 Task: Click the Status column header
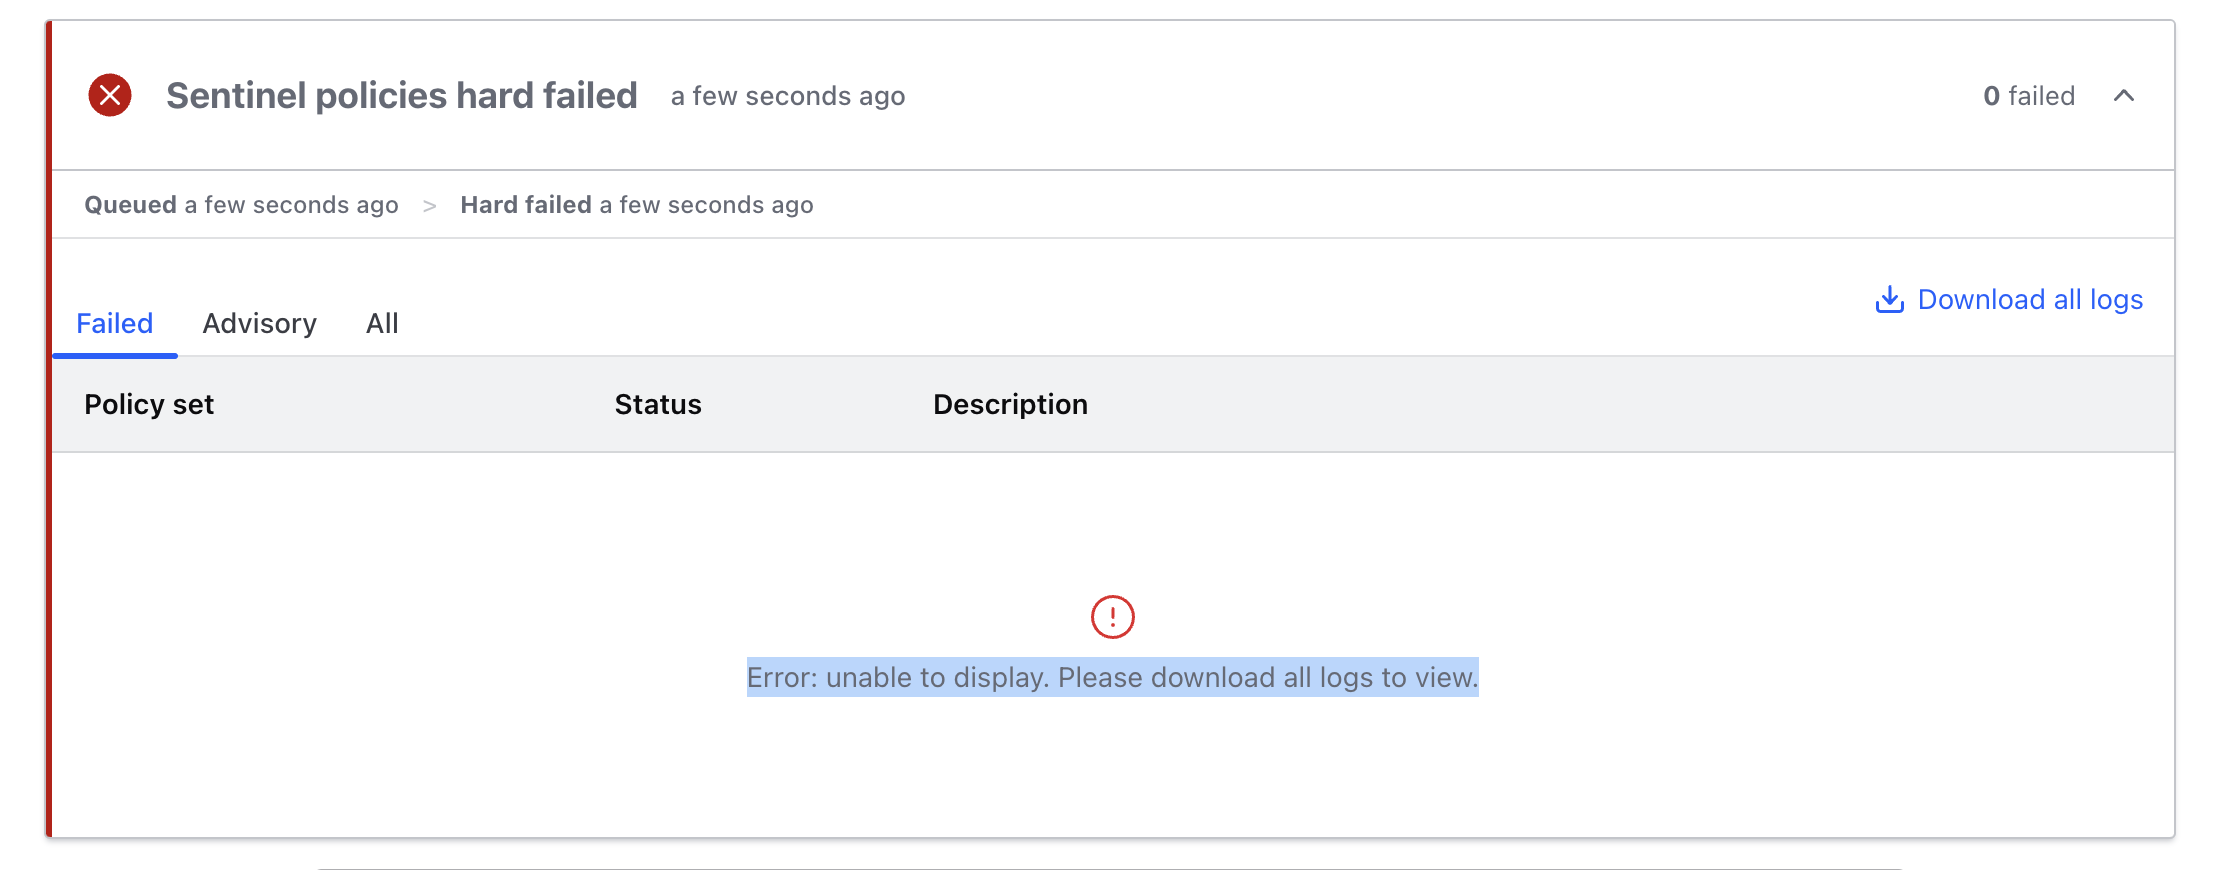pos(658,405)
